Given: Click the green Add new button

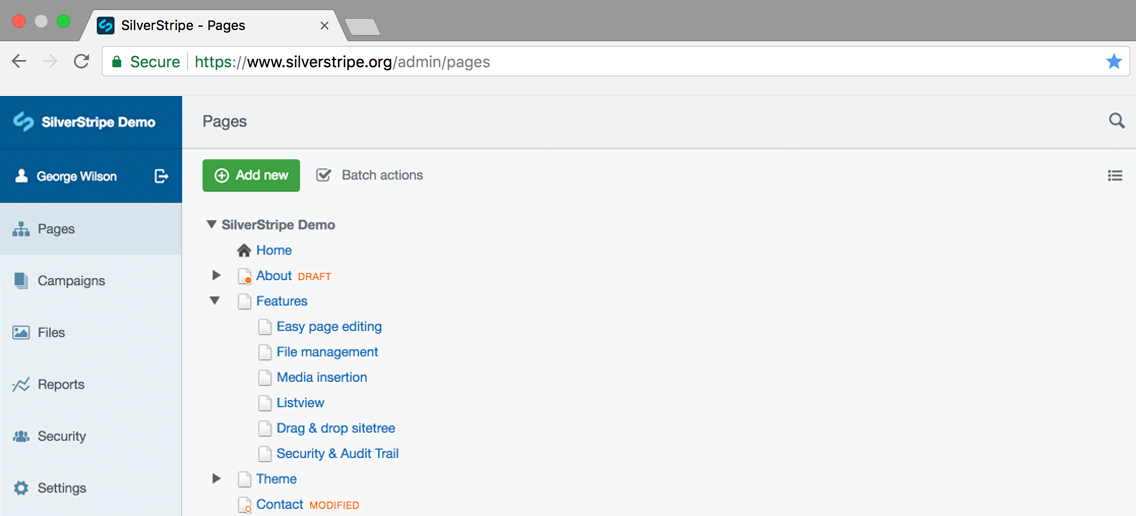Looking at the screenshot, I should pos(251,175).
